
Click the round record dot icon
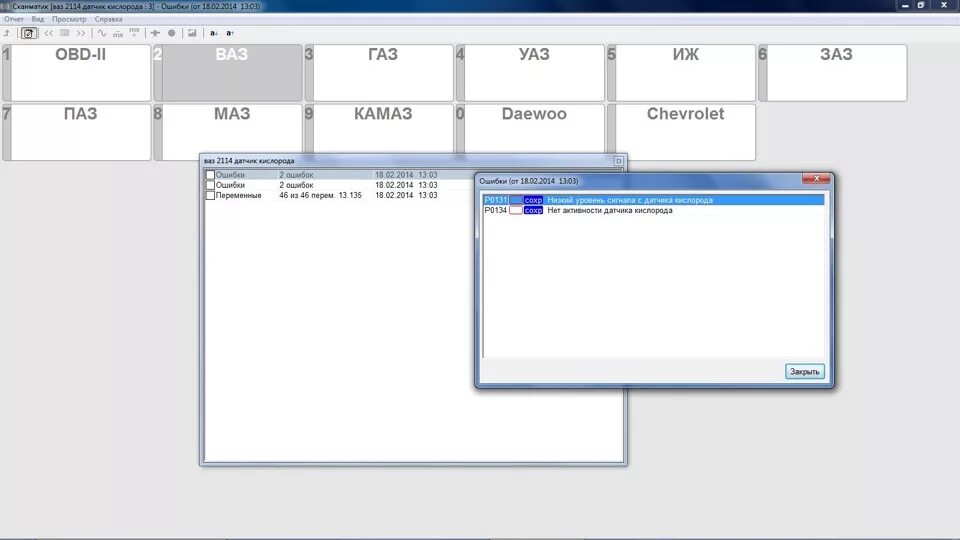[171, 33]
